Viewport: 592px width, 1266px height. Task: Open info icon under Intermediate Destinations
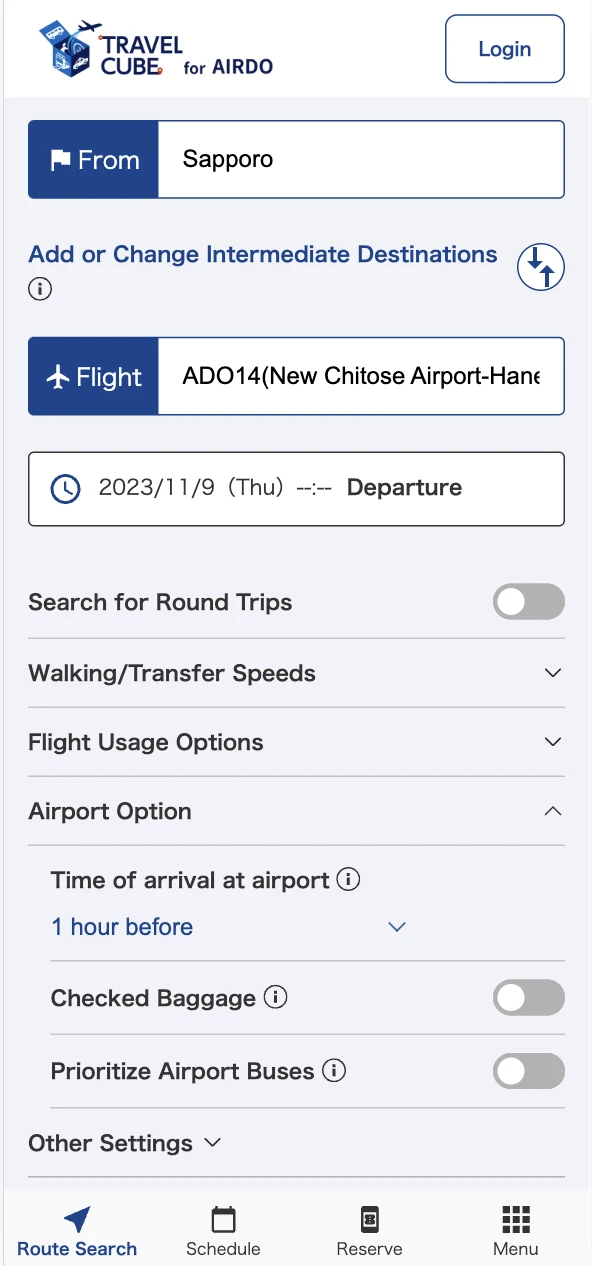[x=40, y=289]
